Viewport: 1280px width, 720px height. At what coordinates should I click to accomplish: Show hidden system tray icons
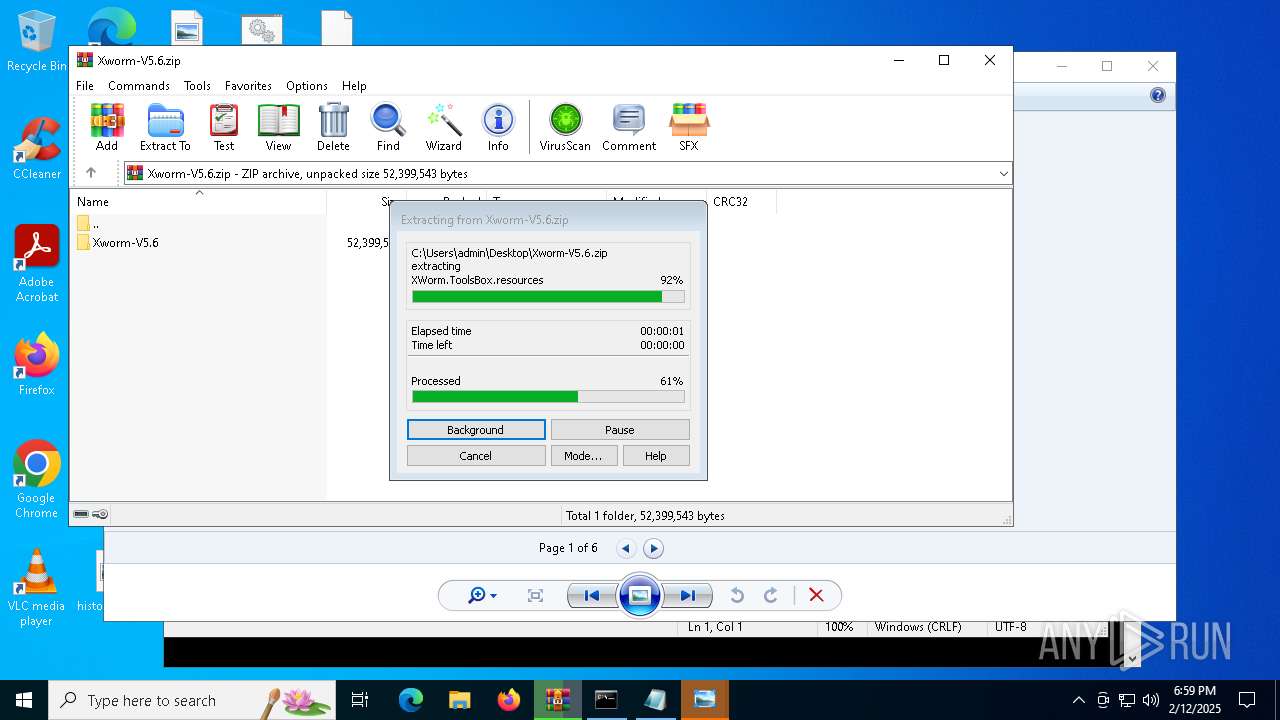[1078, 700]
